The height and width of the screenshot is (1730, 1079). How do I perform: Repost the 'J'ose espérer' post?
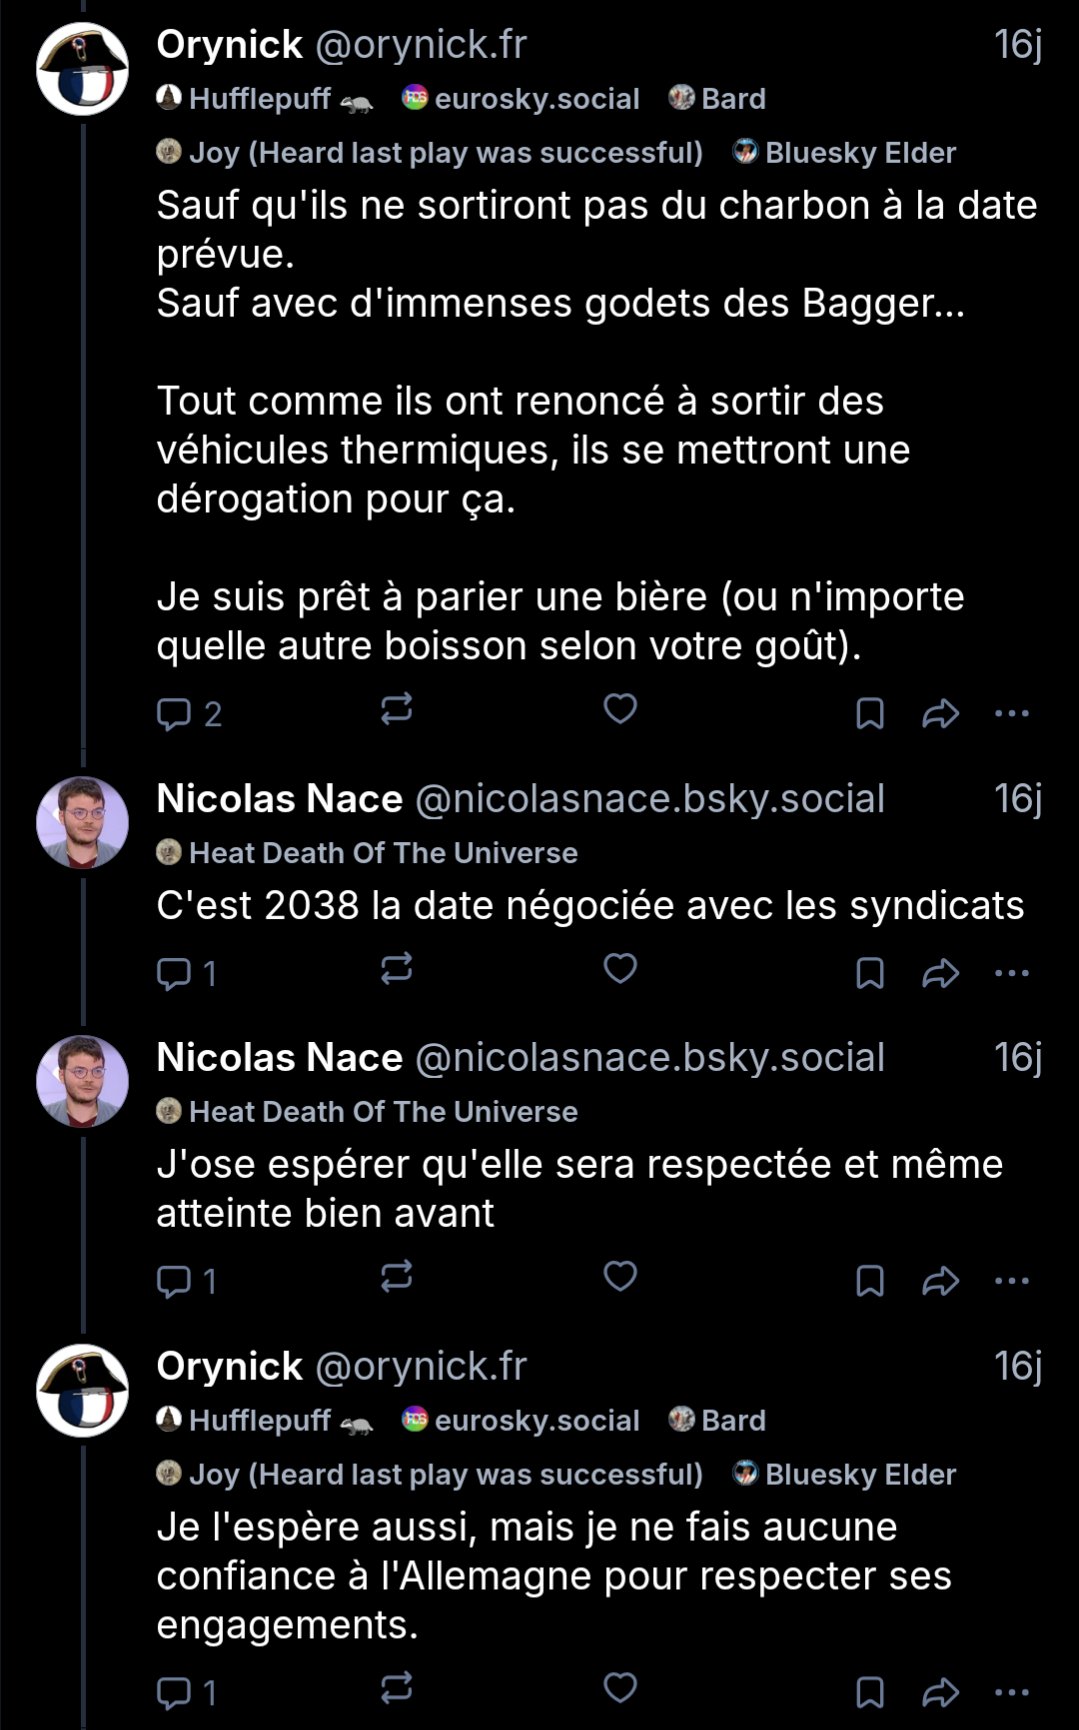(396, 1277)
